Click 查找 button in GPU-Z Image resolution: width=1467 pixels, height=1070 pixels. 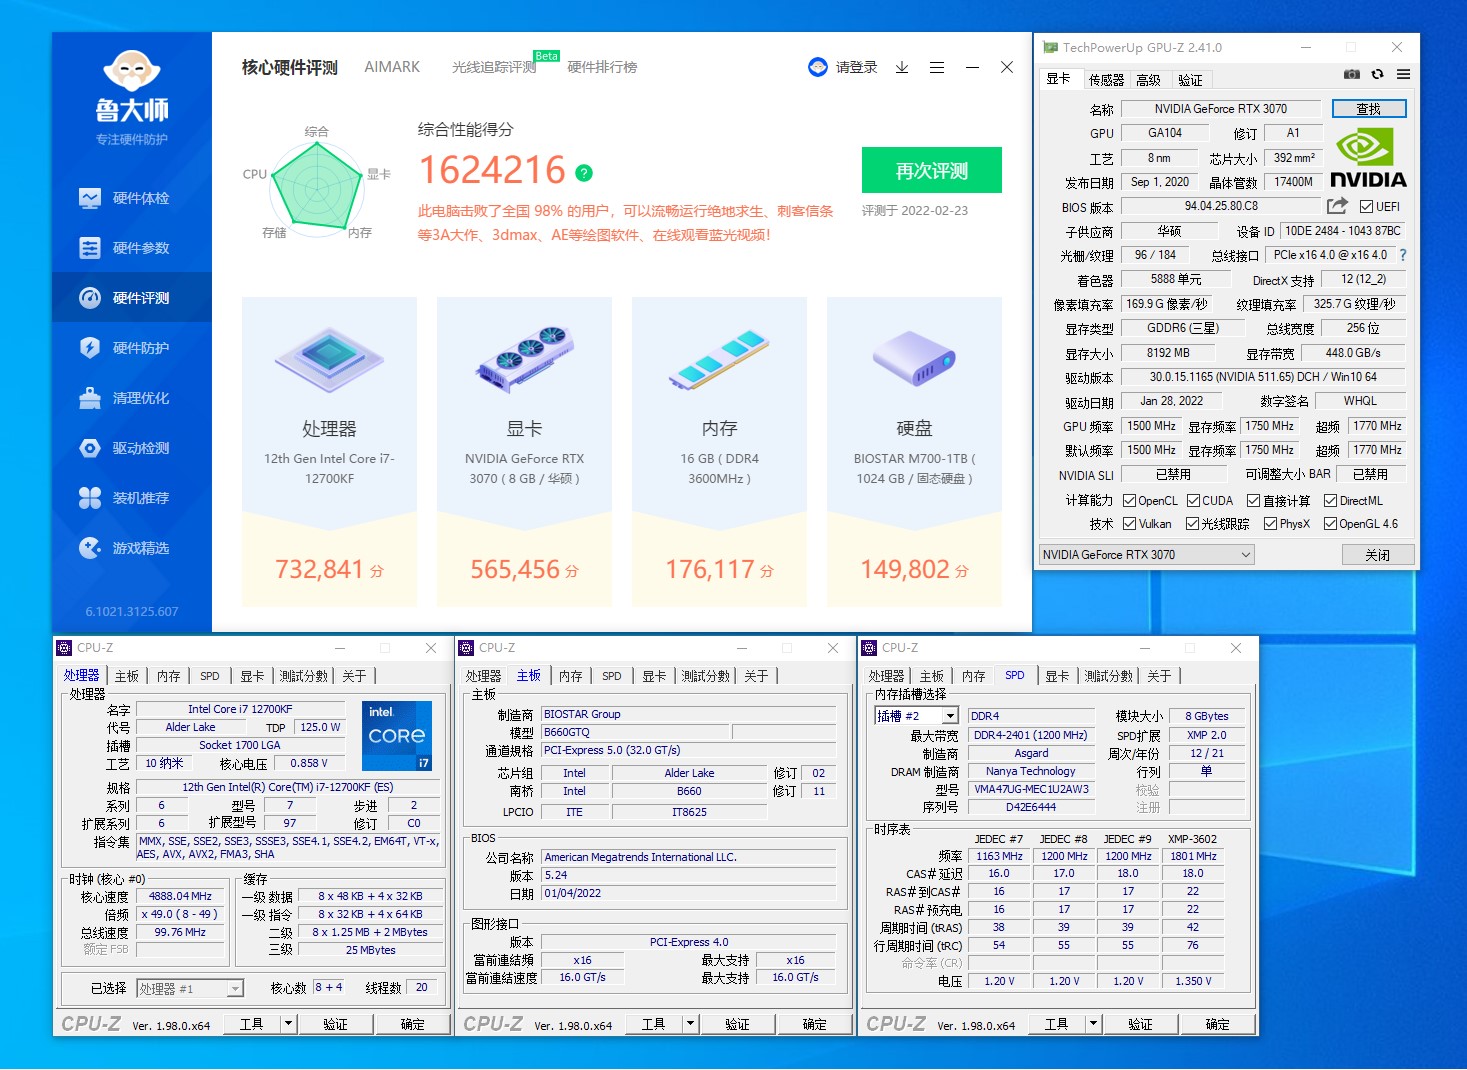coord(1369,109)
